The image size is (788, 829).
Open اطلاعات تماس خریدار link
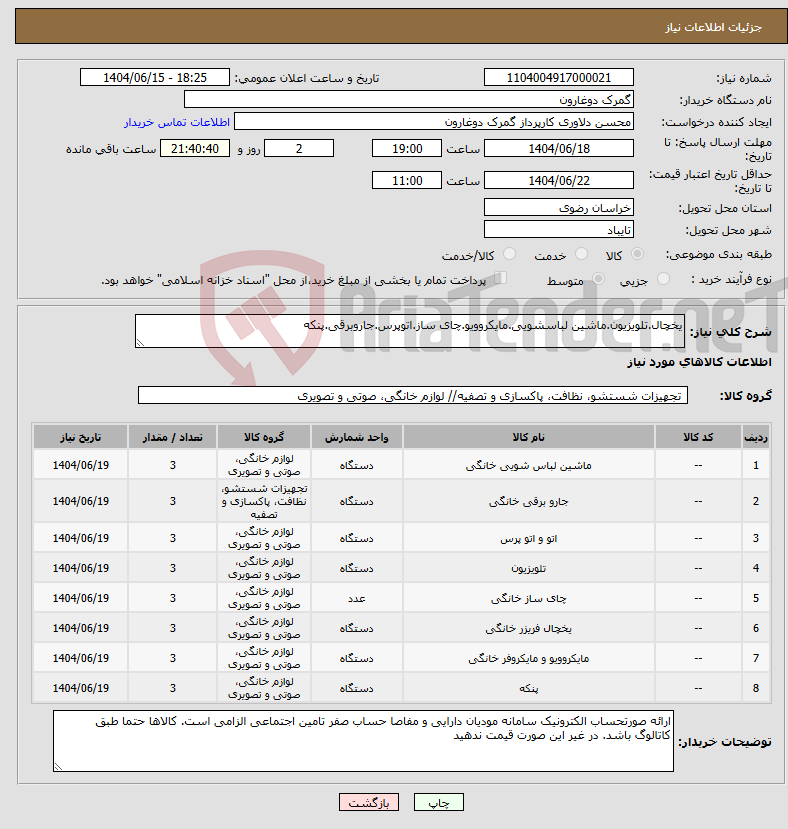(177, 122)
